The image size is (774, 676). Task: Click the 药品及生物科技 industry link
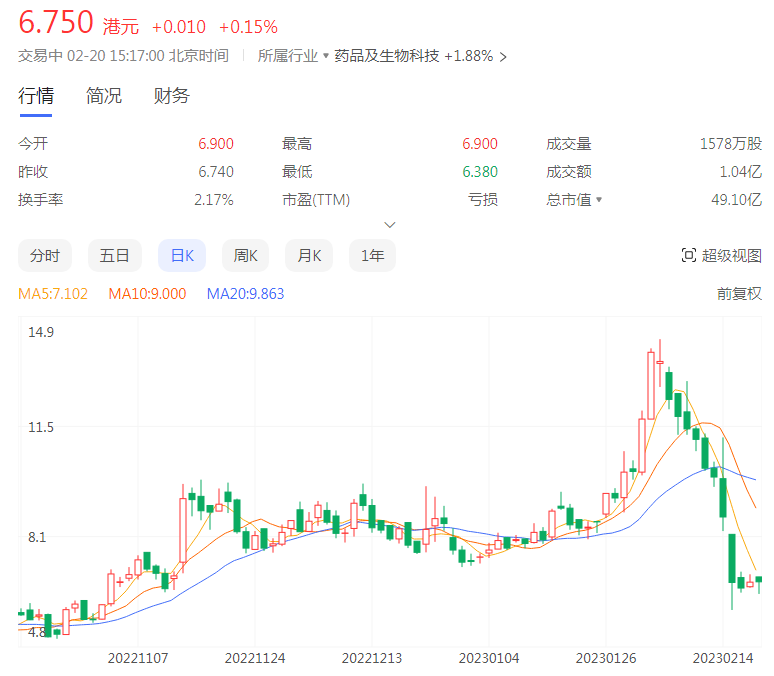coord(386,57)
